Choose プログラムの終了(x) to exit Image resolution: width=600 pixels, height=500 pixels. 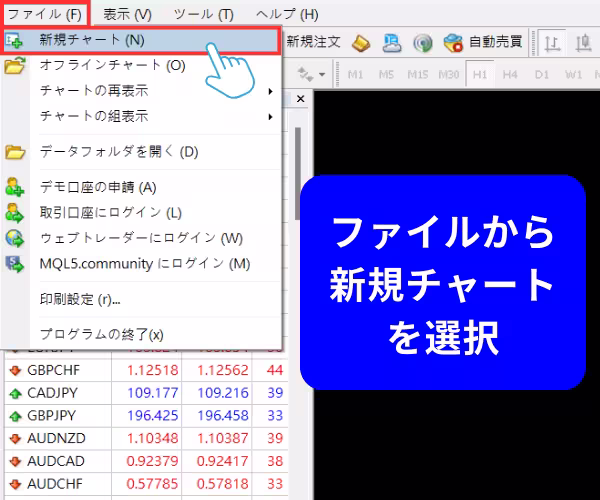pos(141,334)
